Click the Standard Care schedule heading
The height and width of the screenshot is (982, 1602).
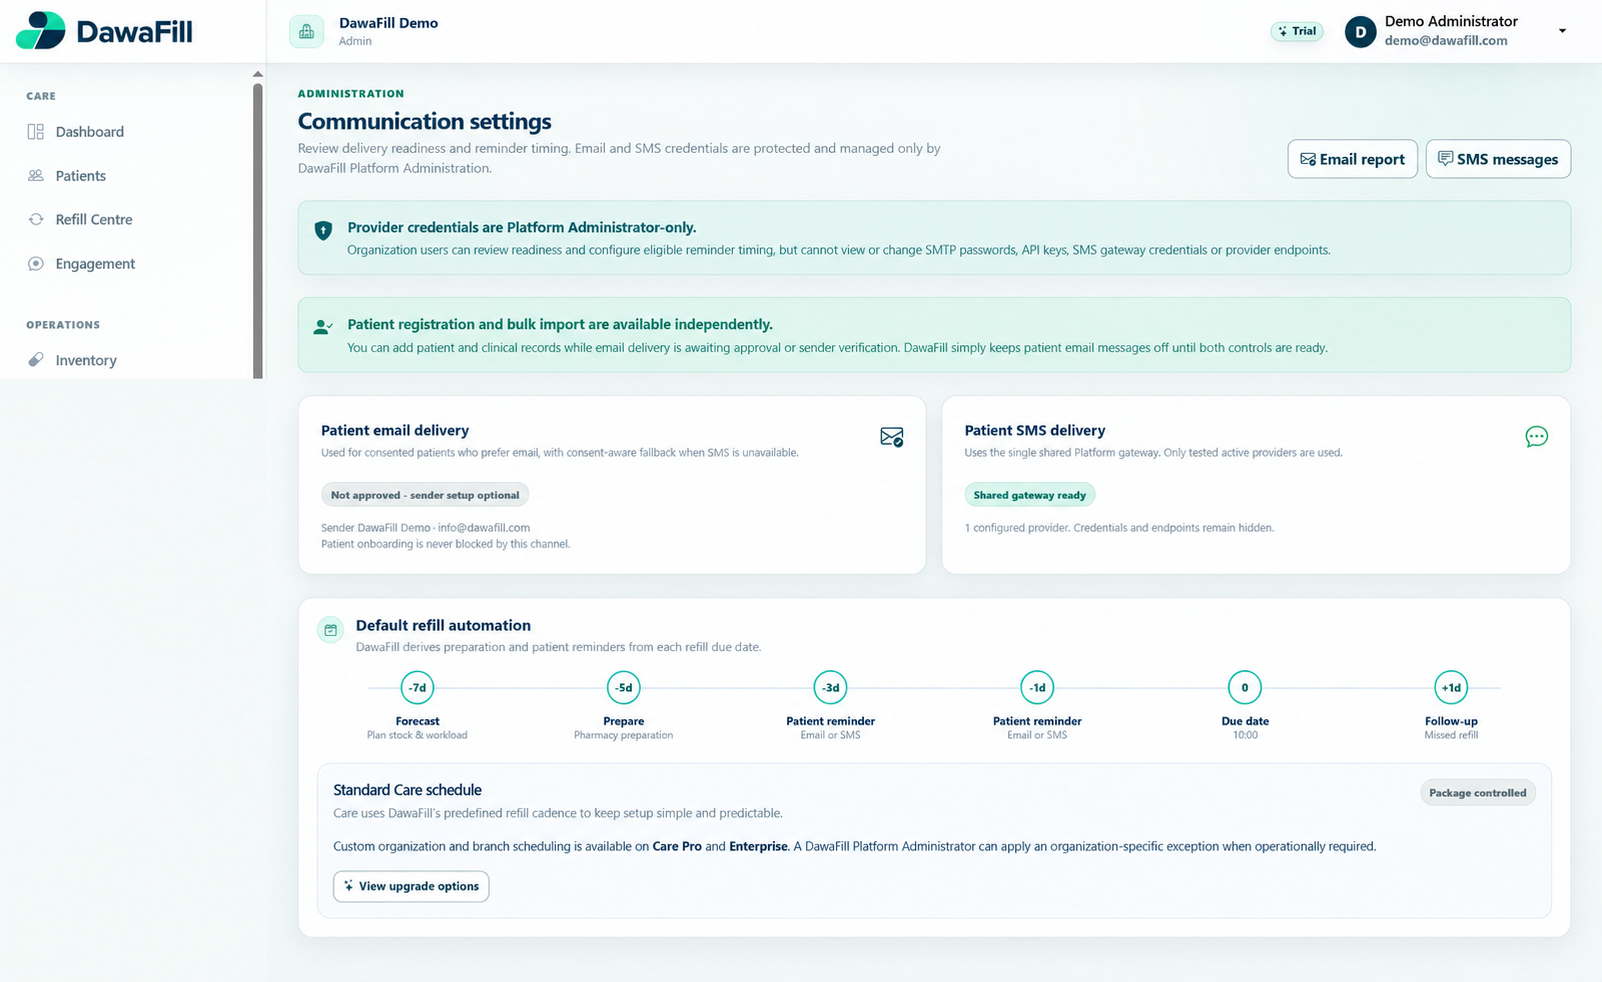[x=407, y=790]
